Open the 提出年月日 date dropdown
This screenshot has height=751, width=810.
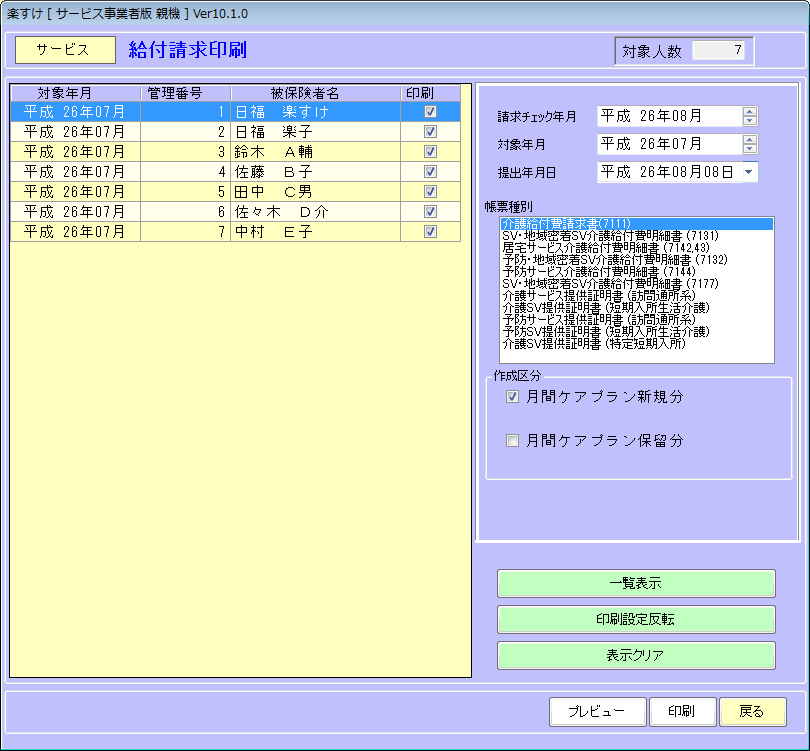(749, 172)
